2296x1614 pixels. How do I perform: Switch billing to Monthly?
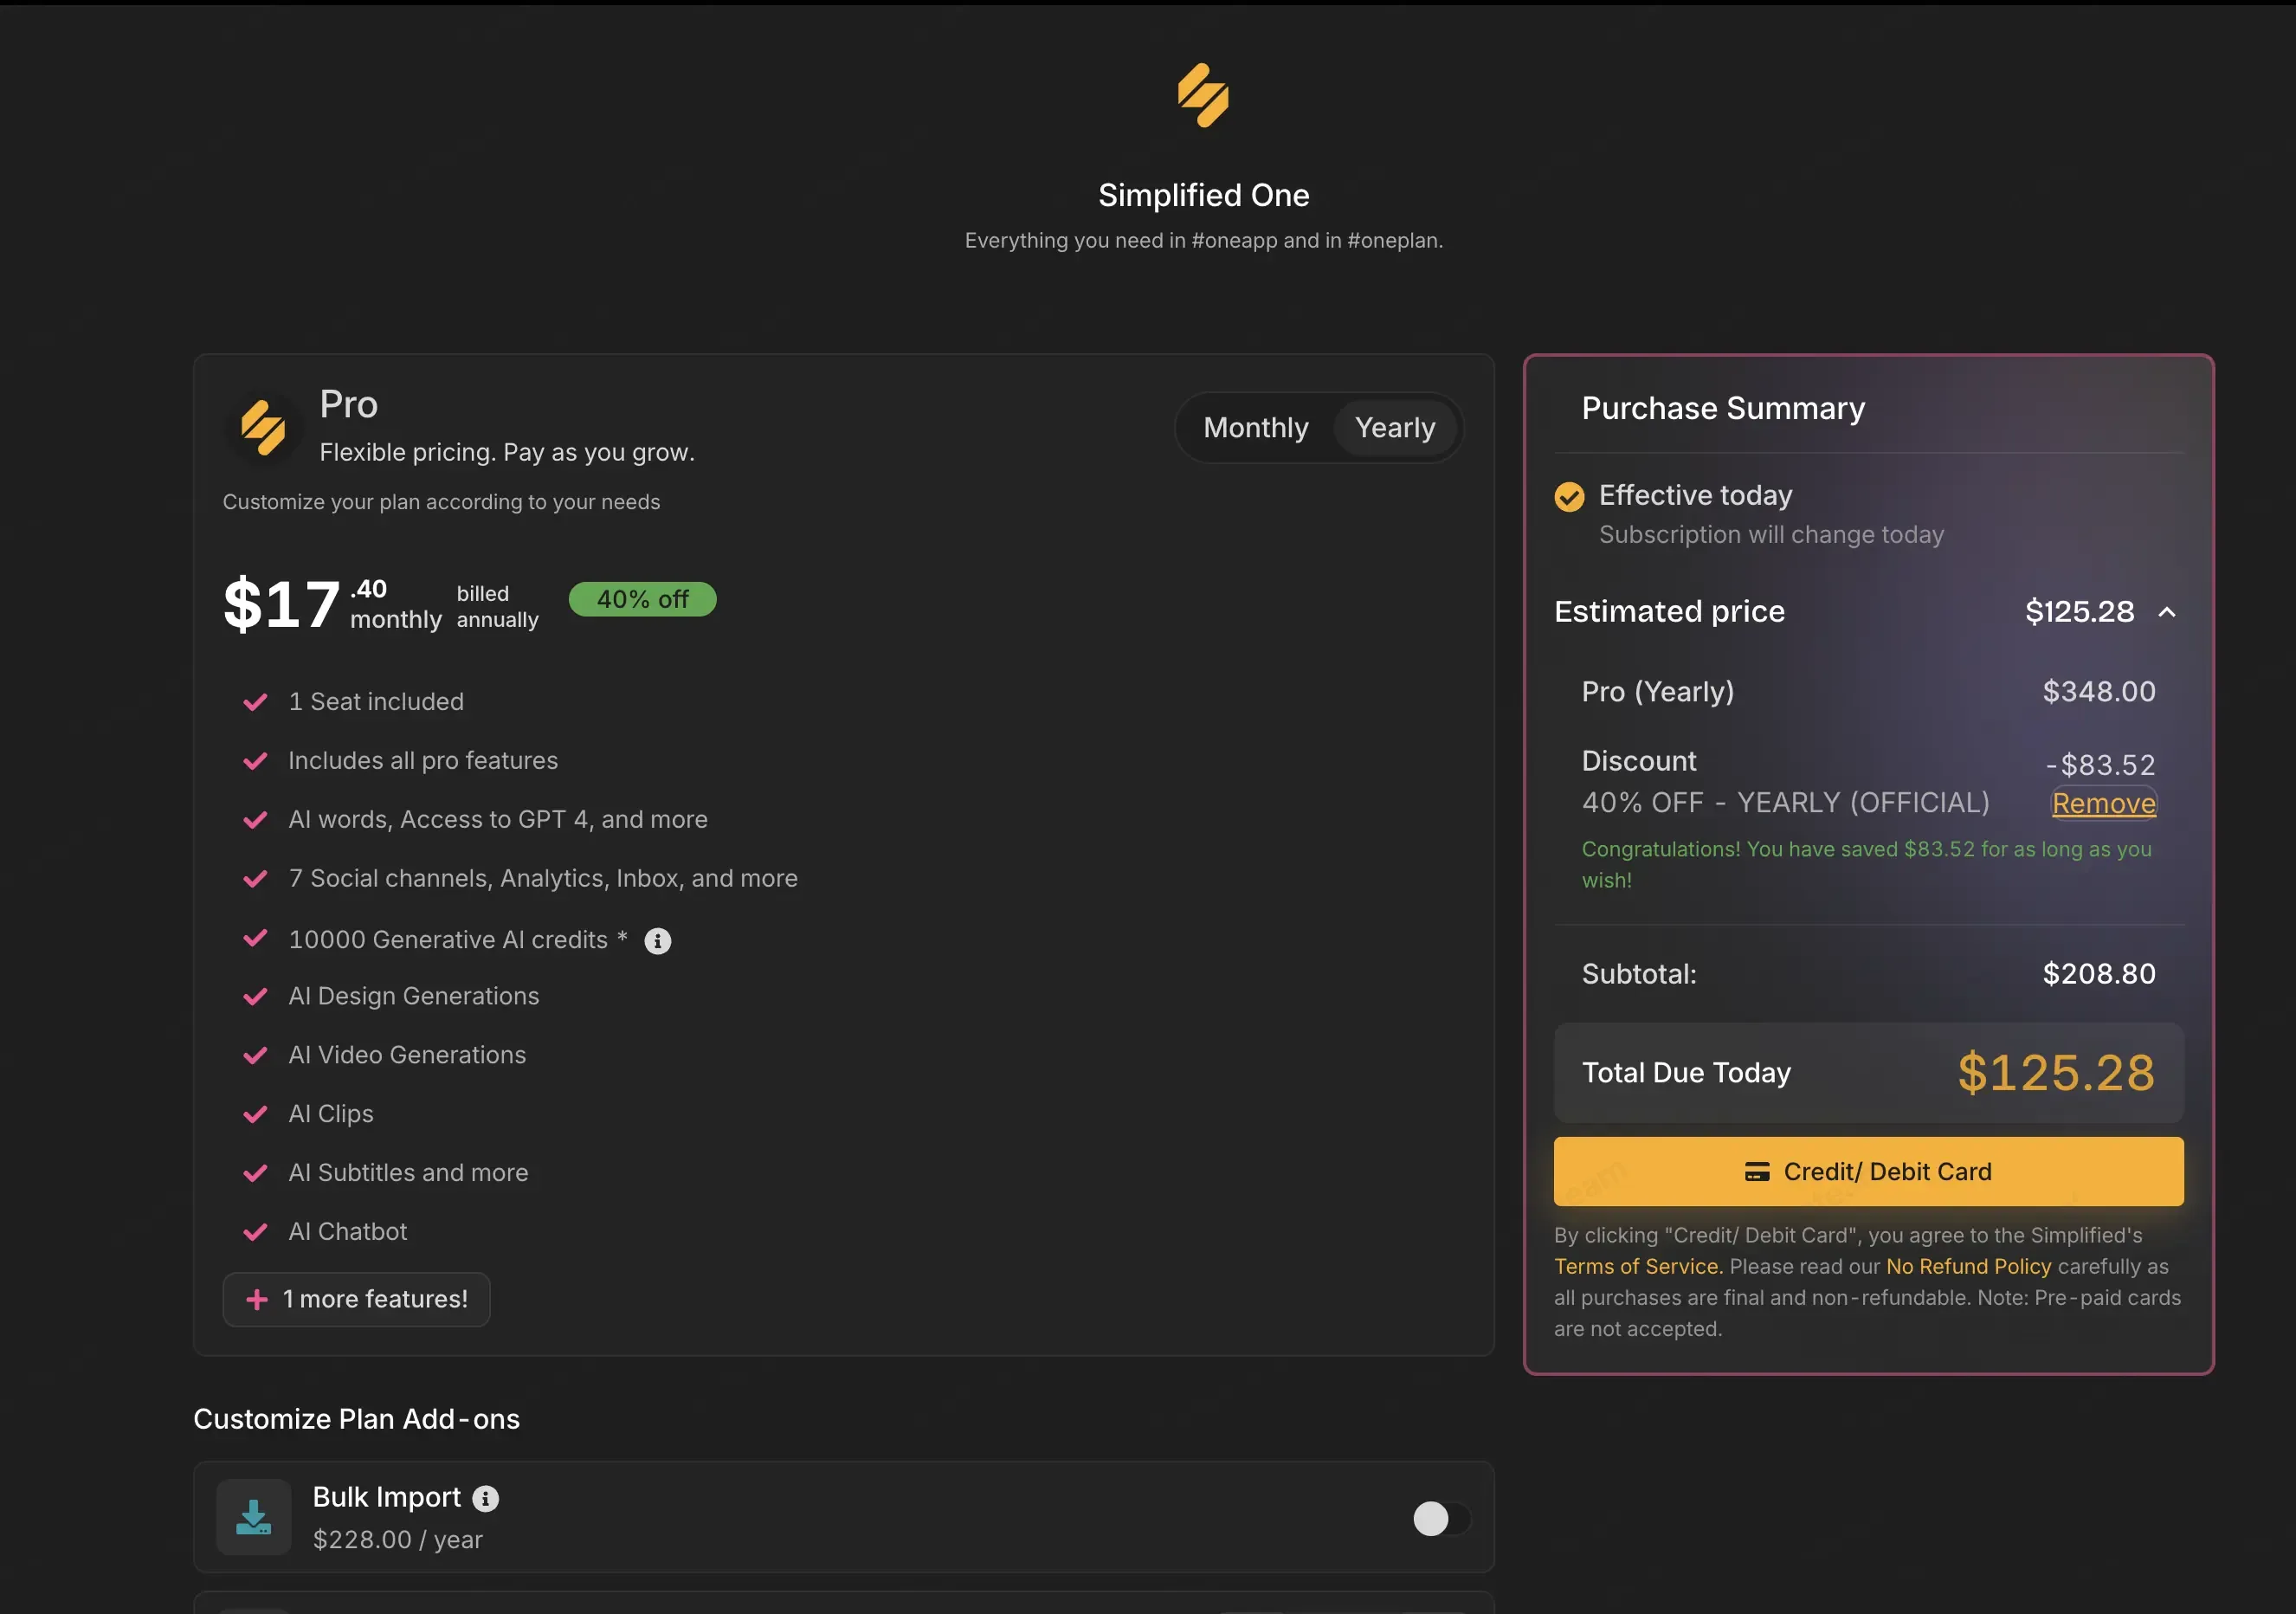(1255, 428)
